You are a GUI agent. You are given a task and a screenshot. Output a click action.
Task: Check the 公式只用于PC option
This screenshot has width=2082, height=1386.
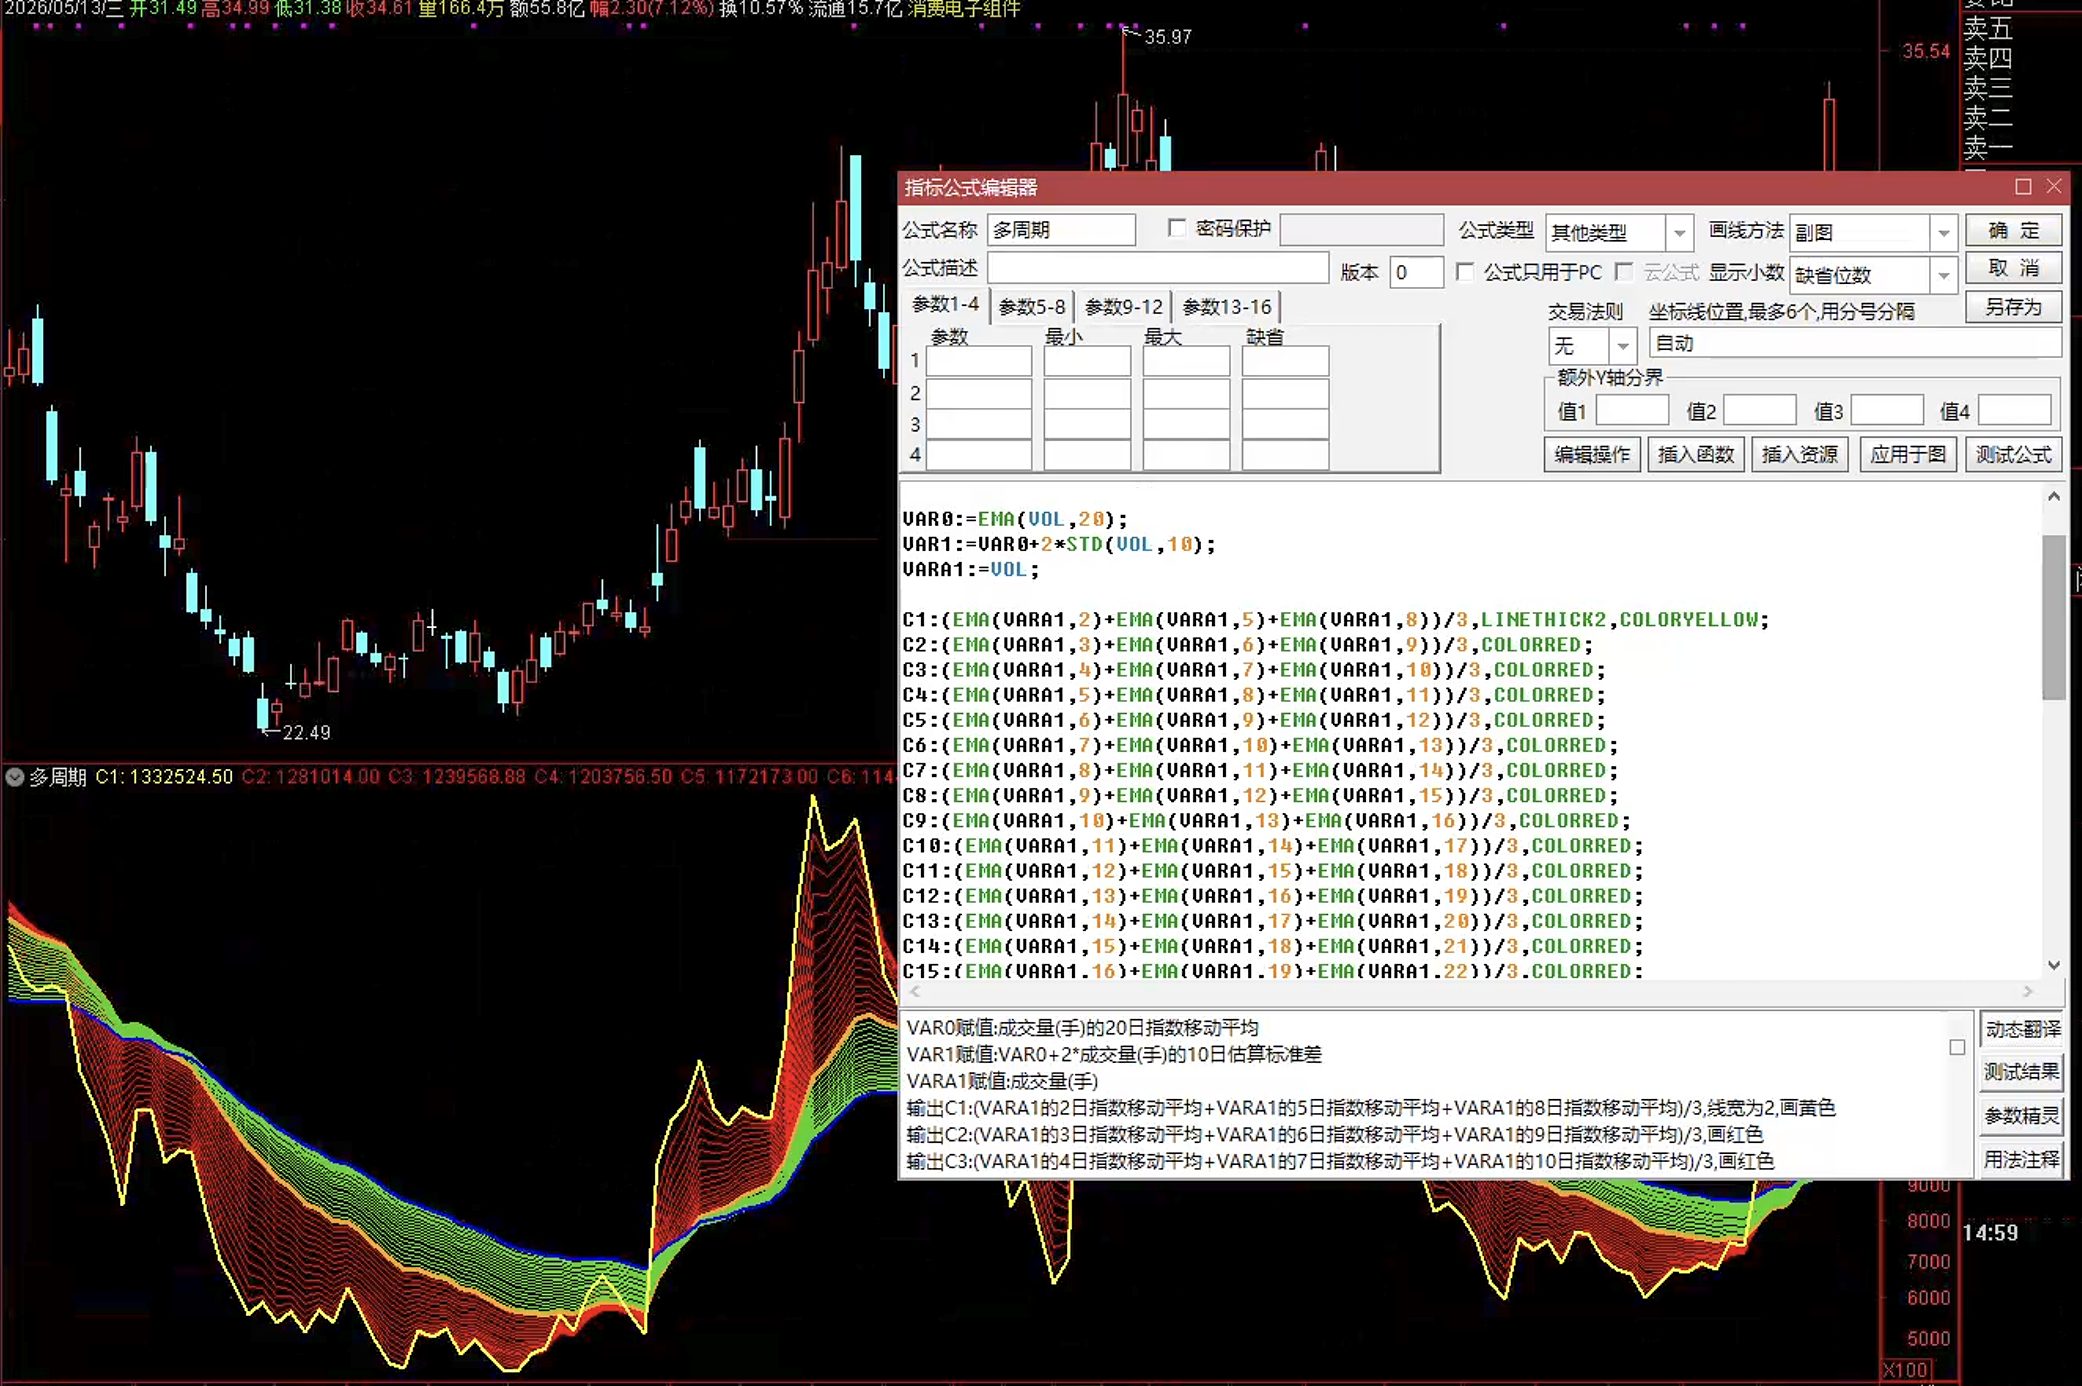coord(1465,272)
